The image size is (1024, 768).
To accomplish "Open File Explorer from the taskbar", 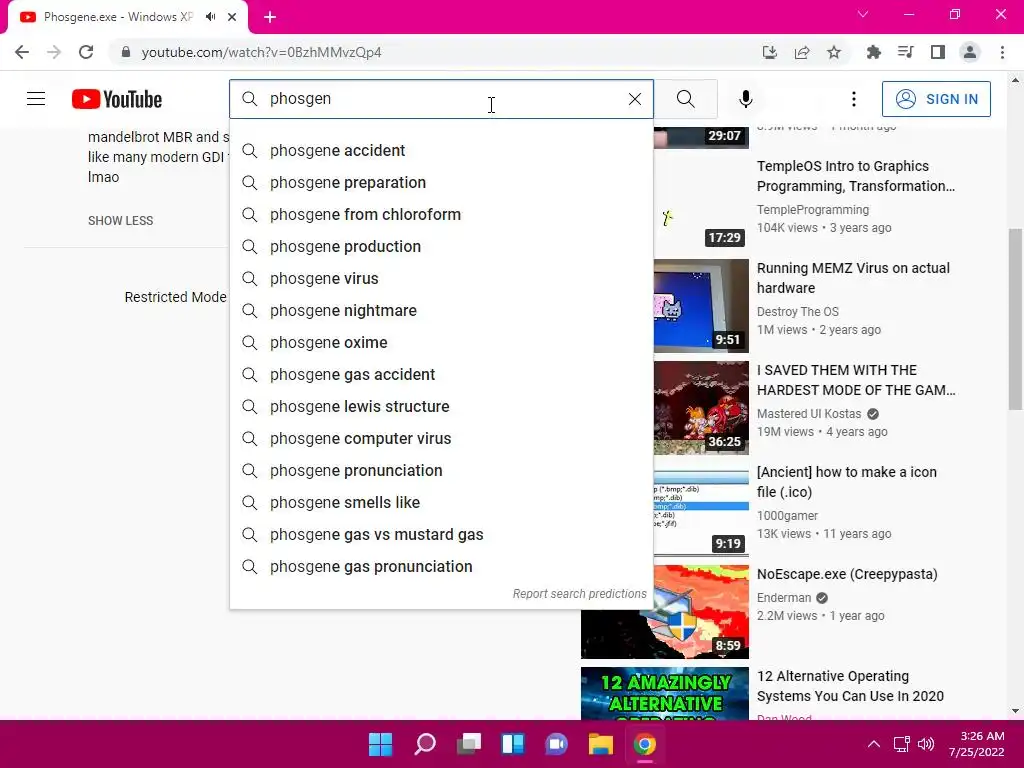I will pos(600,744).
